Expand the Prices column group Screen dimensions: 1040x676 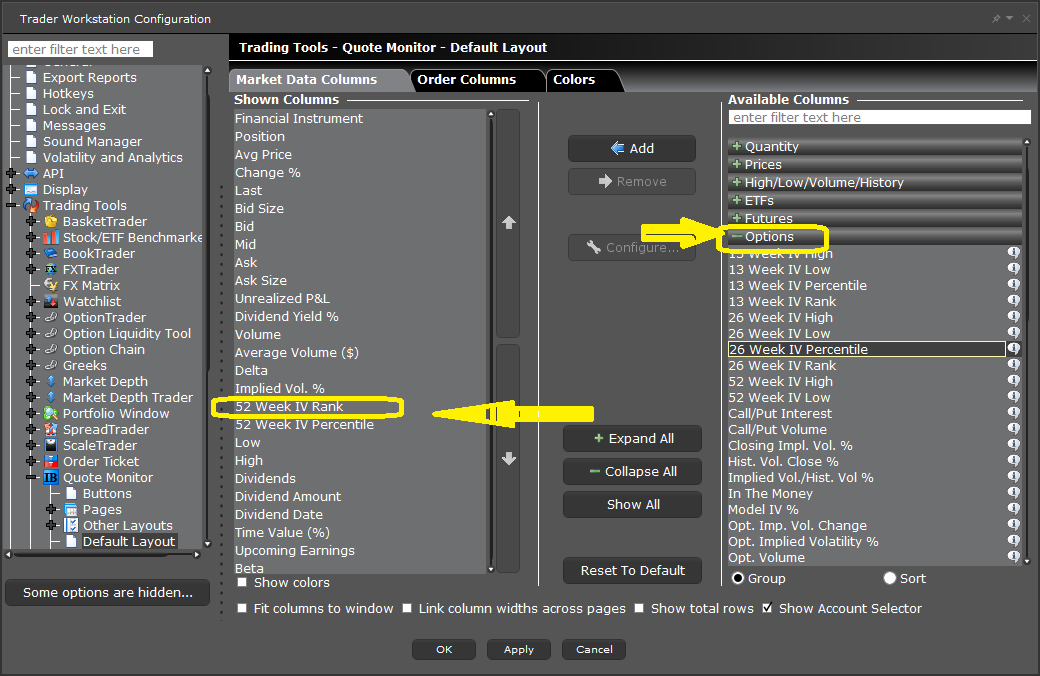[736, 164]
